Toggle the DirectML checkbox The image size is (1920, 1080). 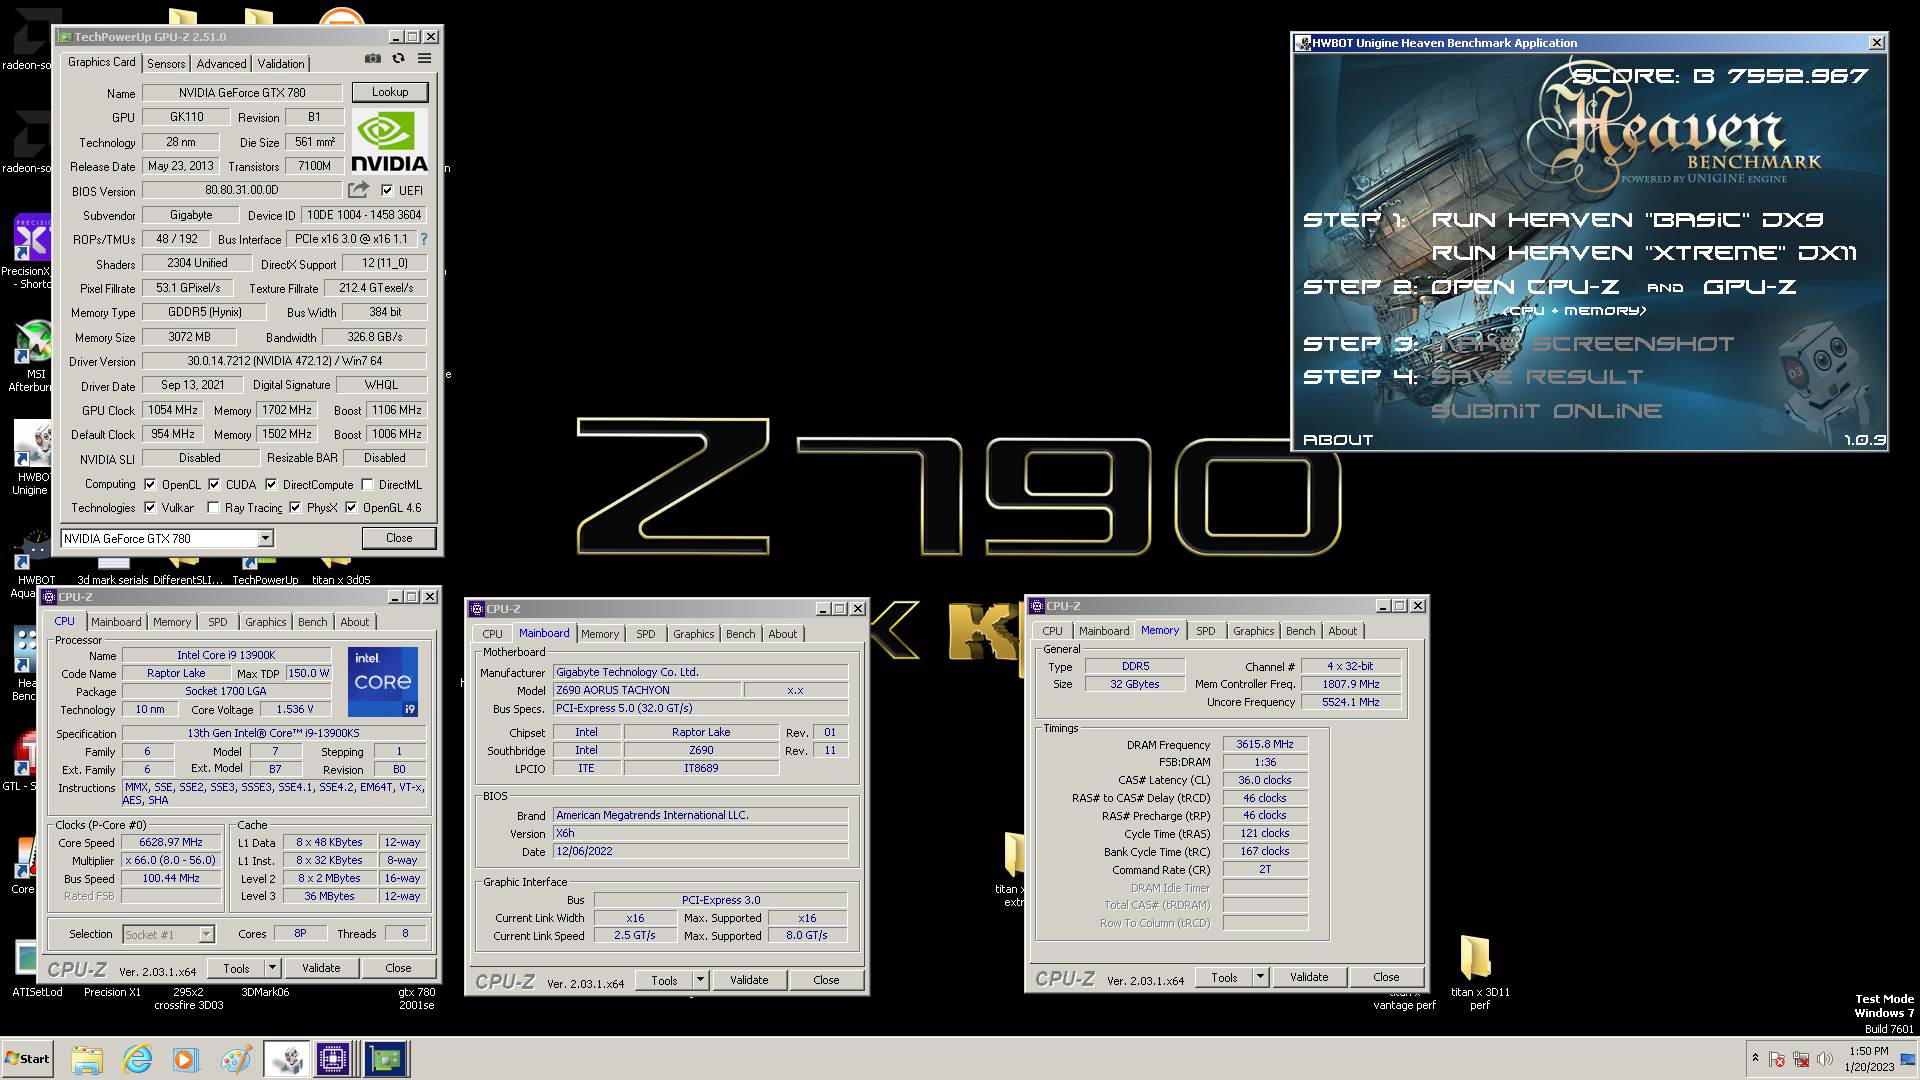367,484
